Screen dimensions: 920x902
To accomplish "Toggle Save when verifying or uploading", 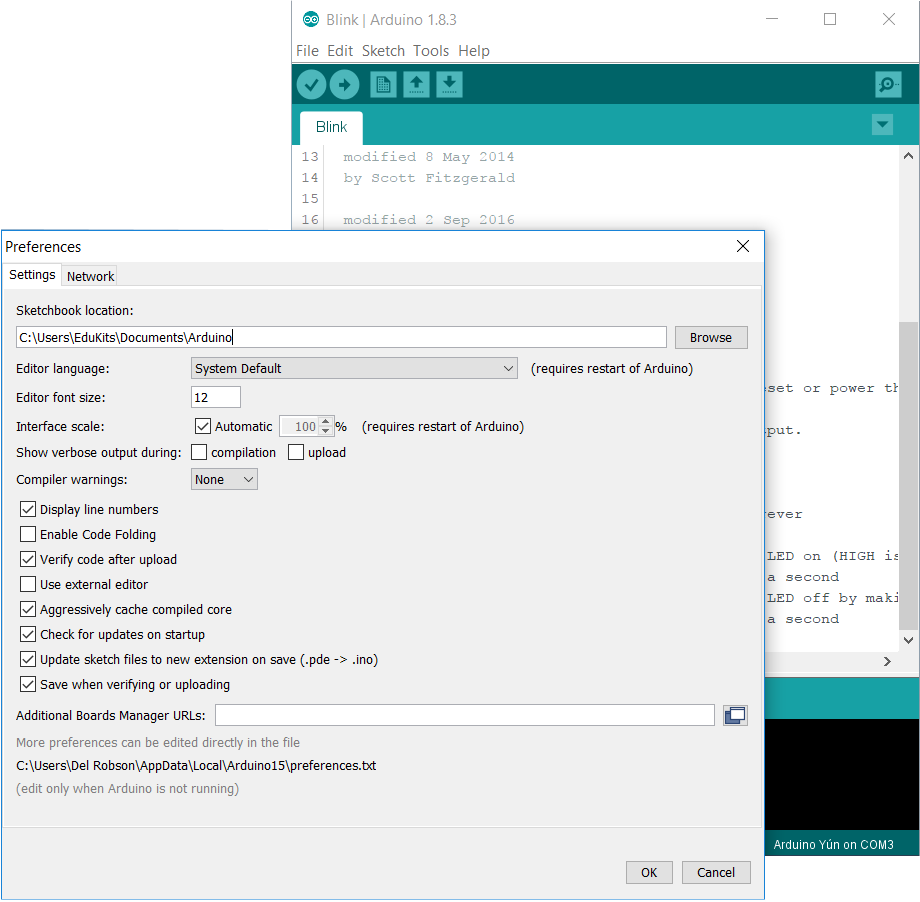I will [28, 684].
